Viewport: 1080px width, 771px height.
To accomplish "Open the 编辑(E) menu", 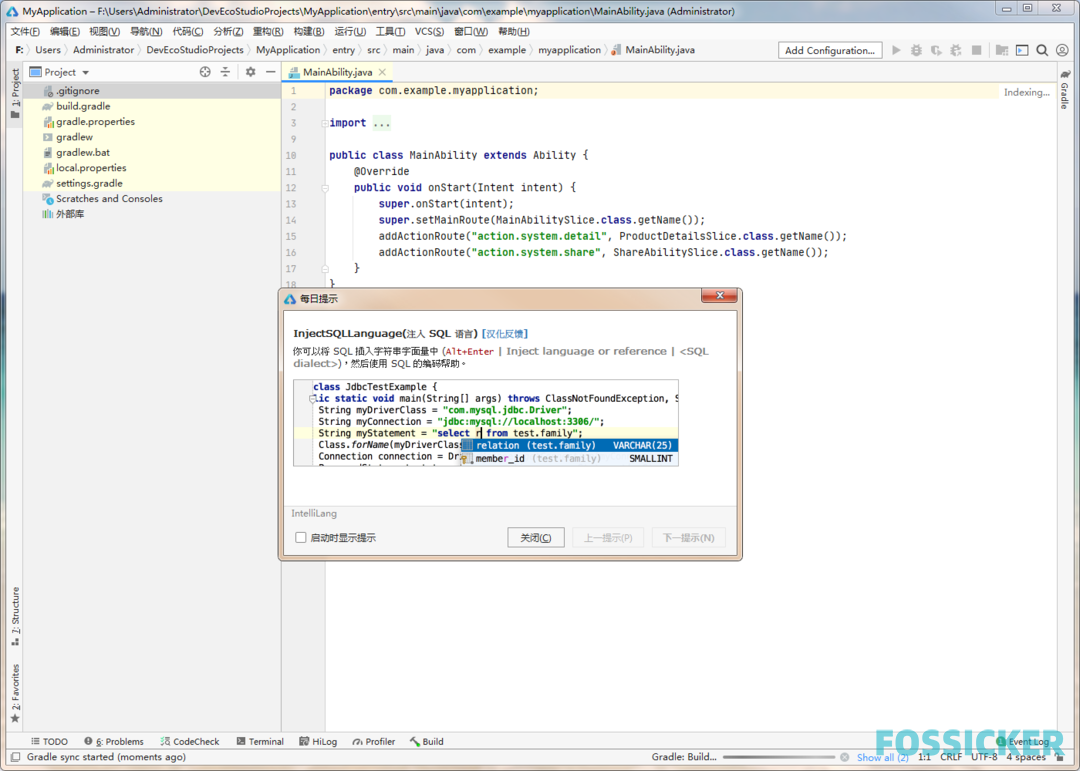I will [65, 31].
